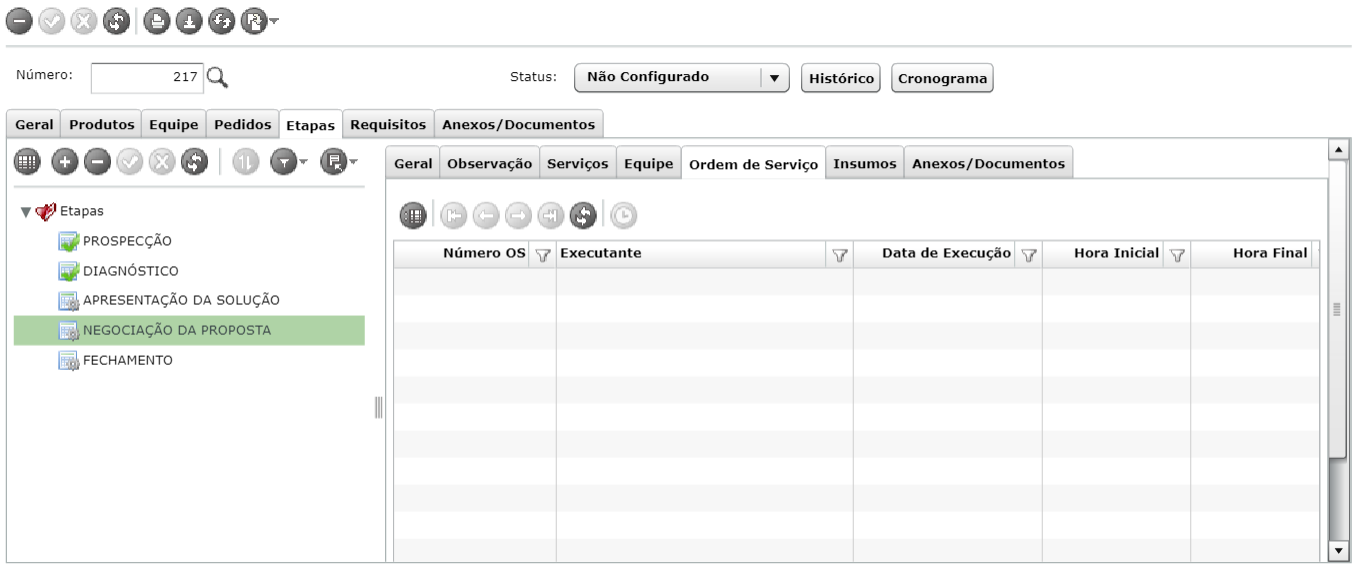This screenshot has width=1357, height=569.
Task: Switch to the Requisitos tab
Action: pos(388,124)
